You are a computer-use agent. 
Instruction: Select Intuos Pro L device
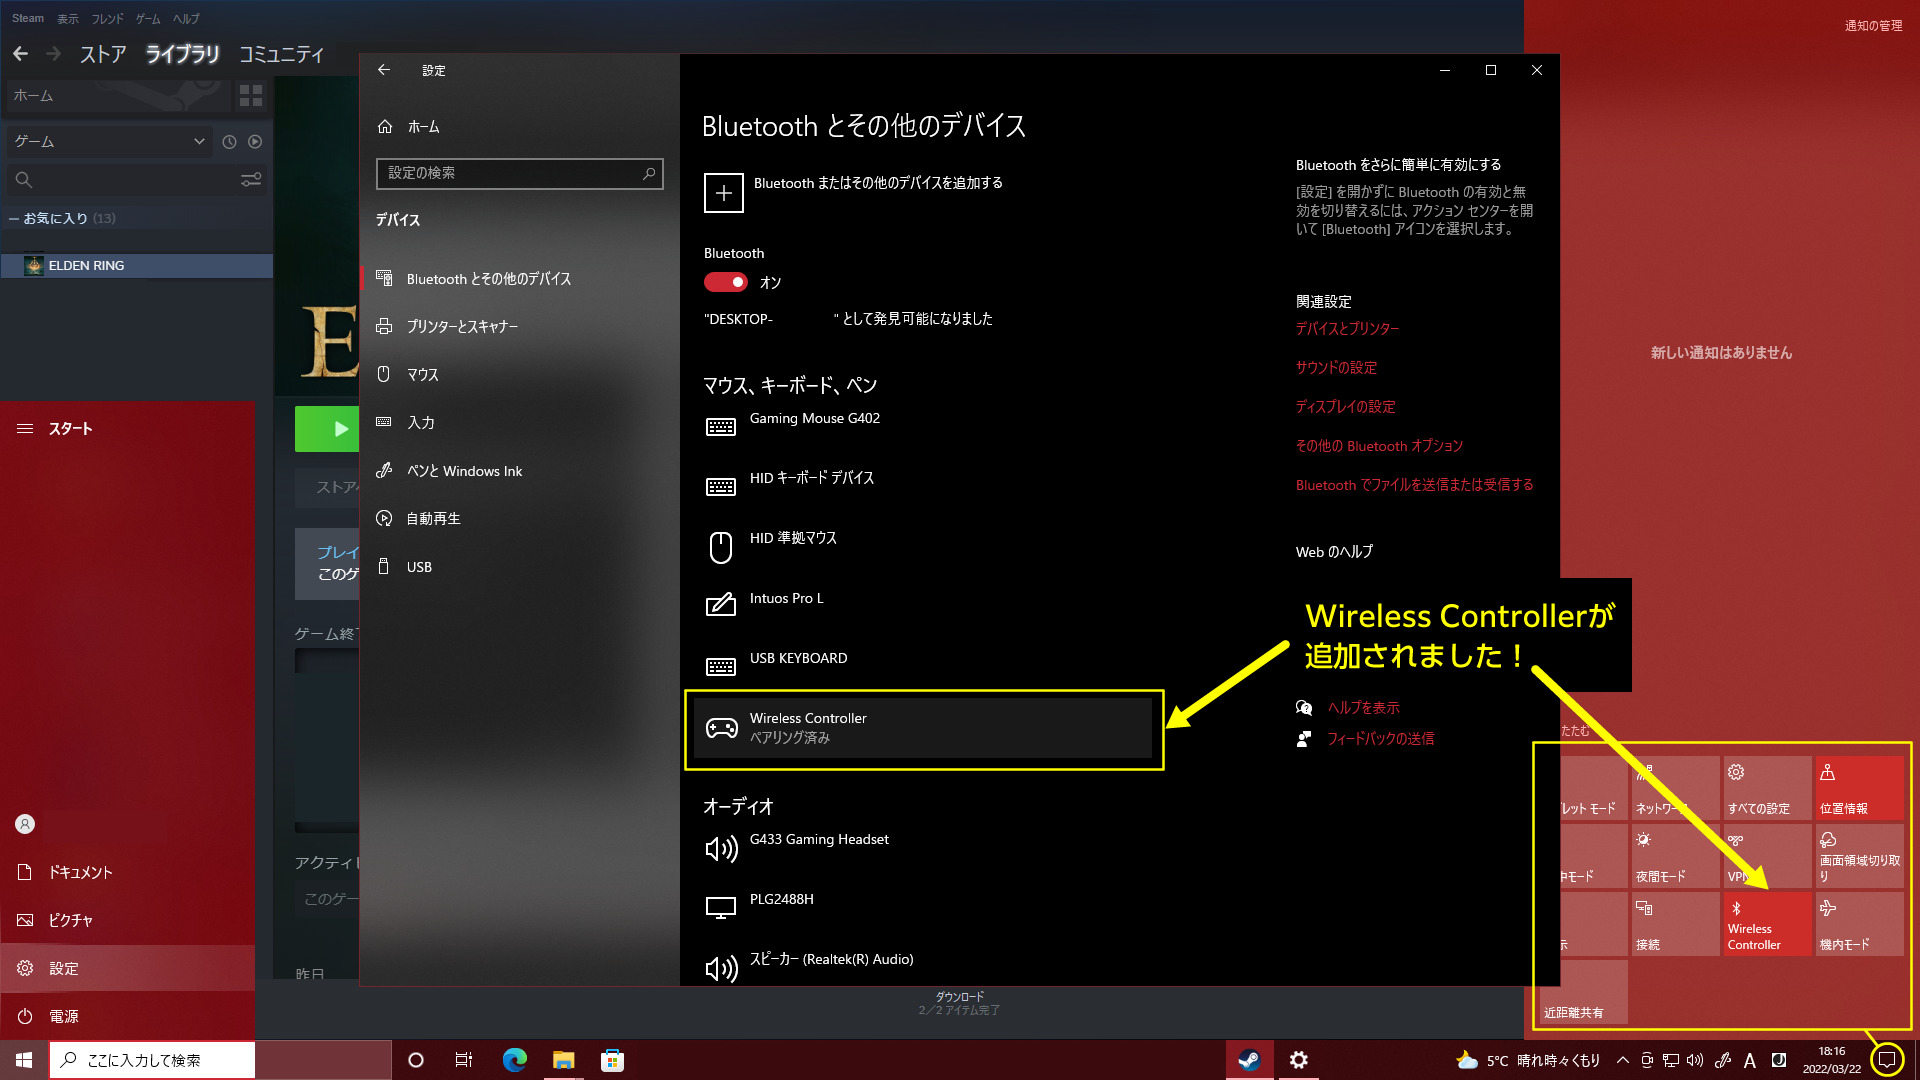786,599
